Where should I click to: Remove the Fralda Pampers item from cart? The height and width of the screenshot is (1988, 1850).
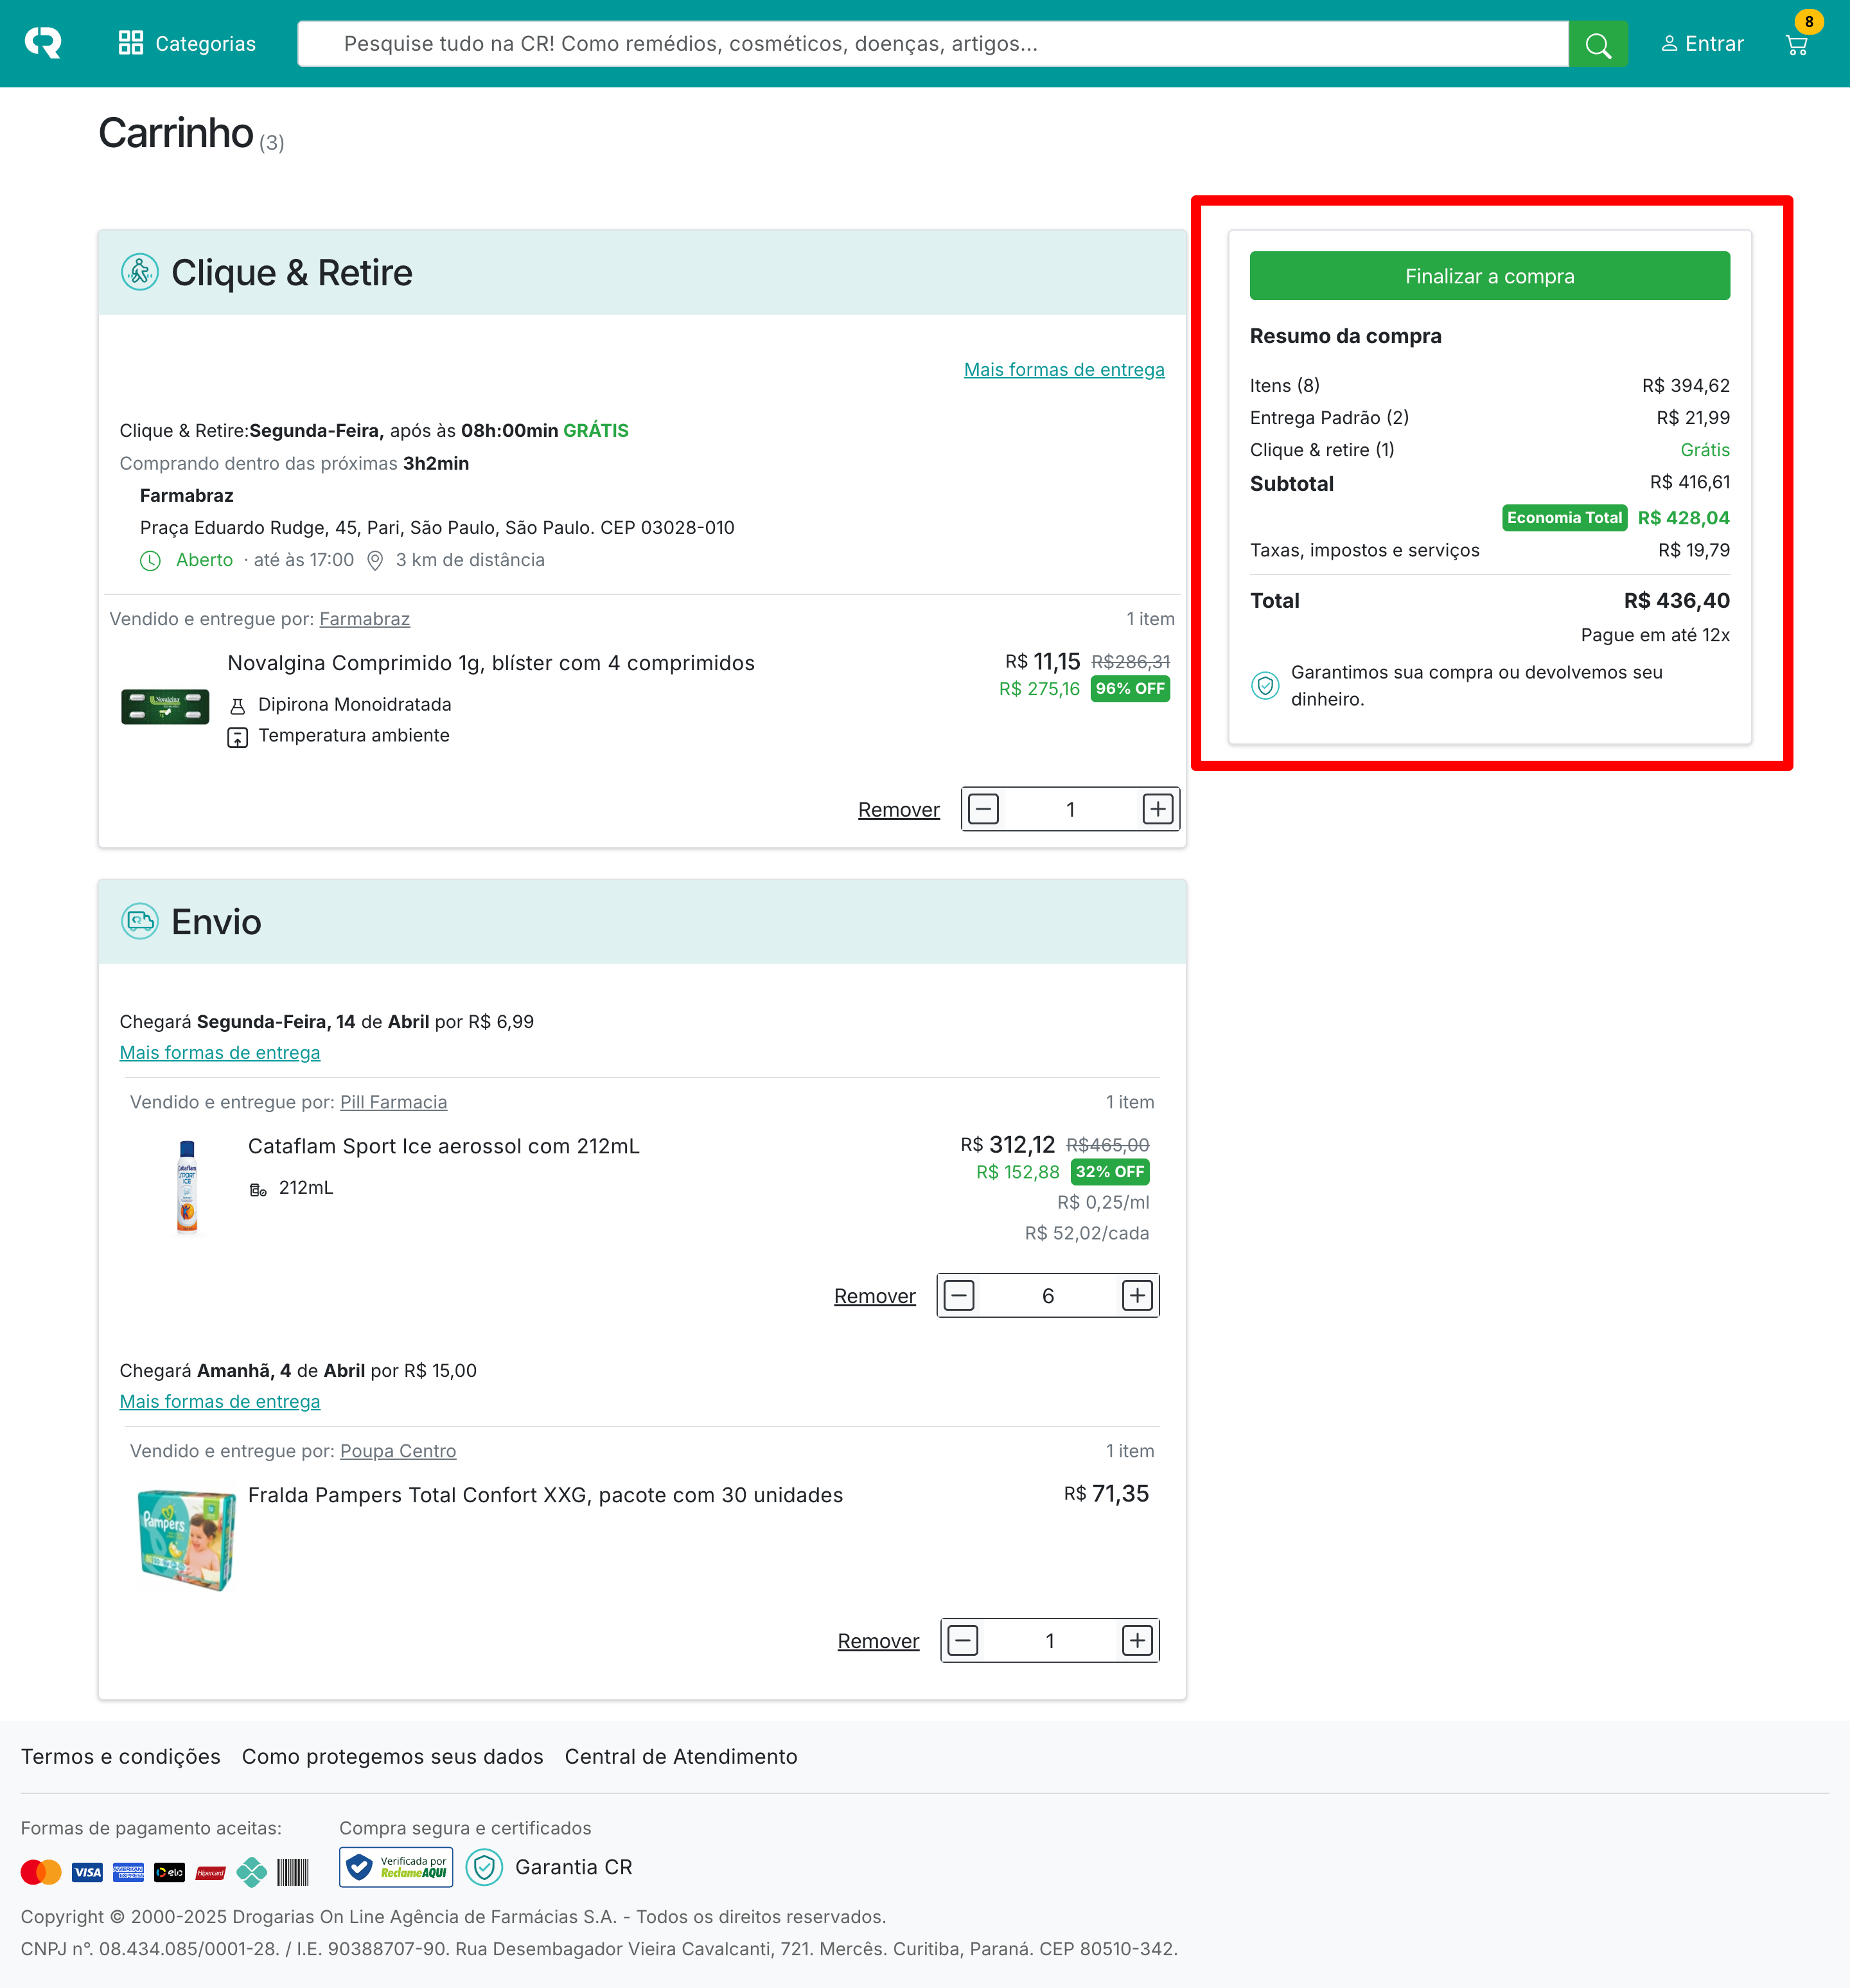(x=878, y=1640)
